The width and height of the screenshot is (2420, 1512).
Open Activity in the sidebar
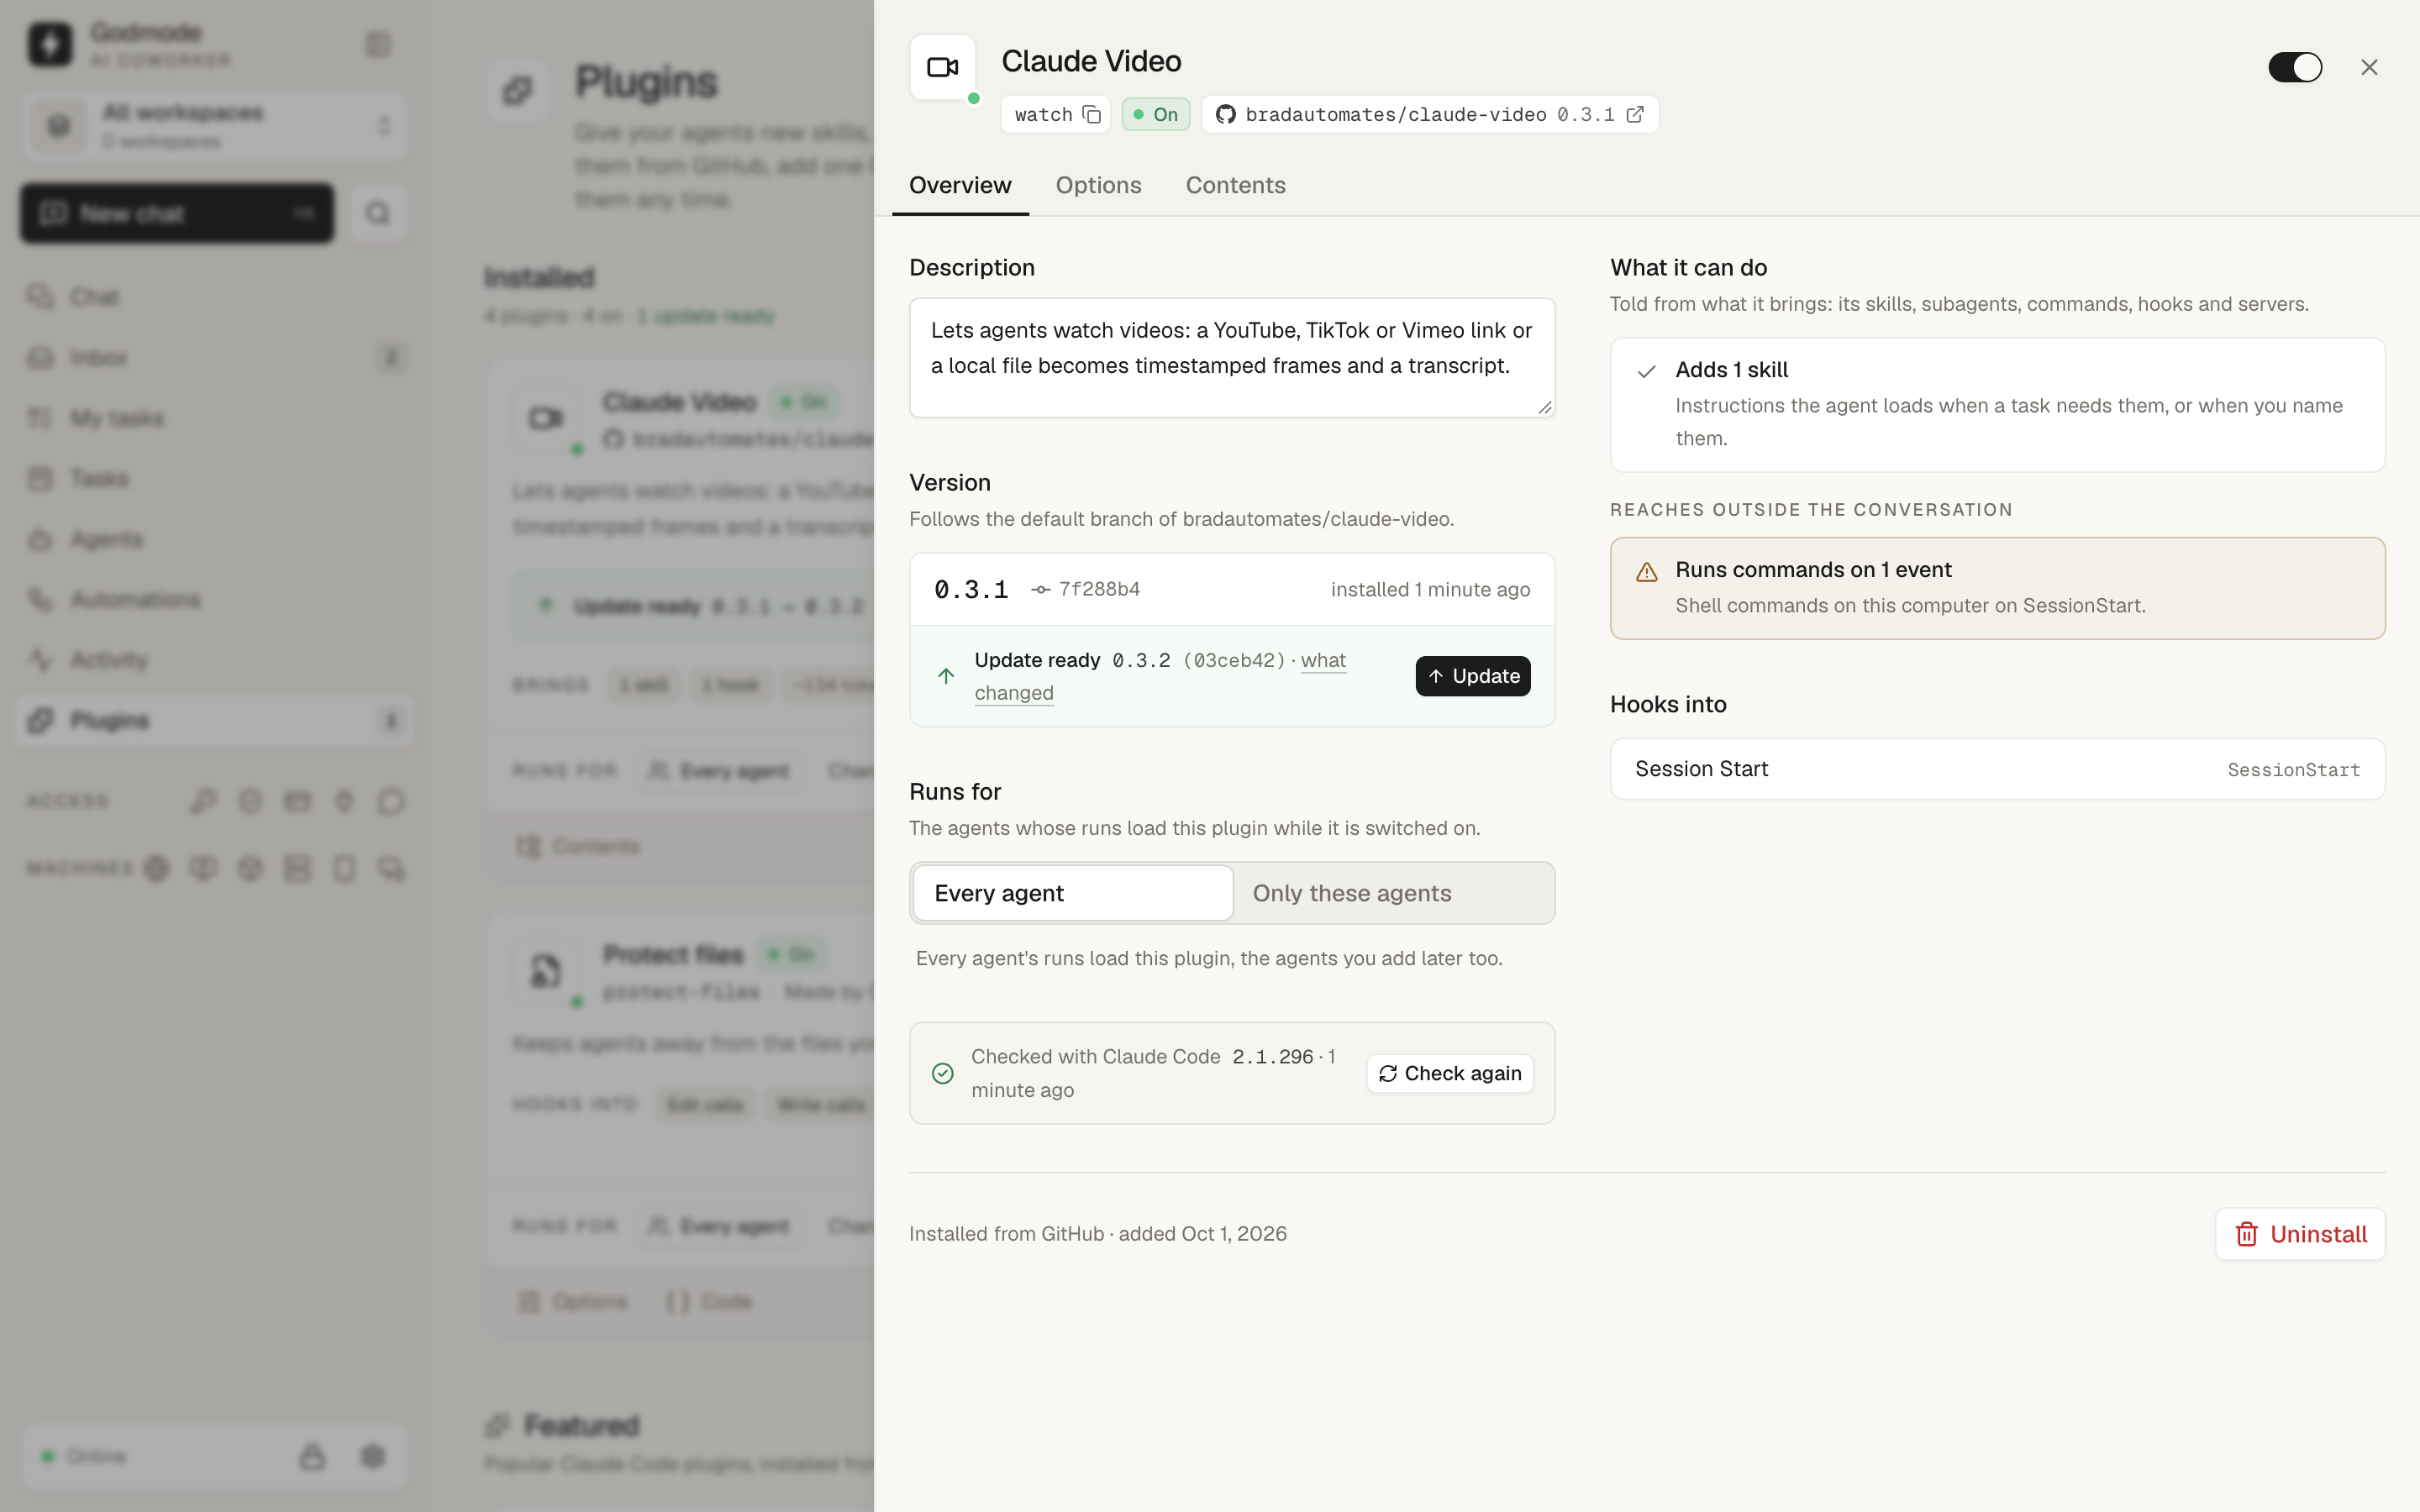click(214, 660)
